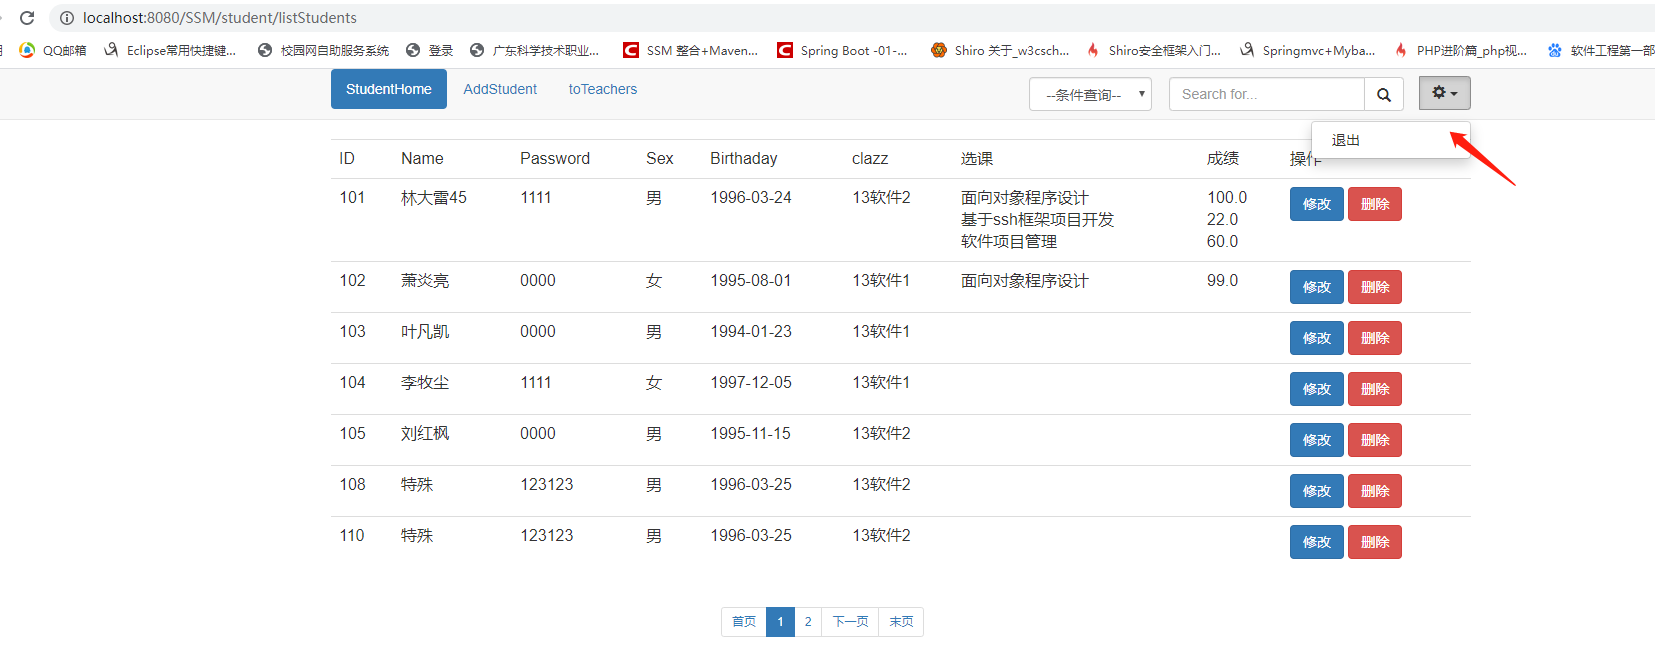This screenshot has width=1655, height=646.
Task: Open the 登录 bookmark
Action: pos(430,50)
